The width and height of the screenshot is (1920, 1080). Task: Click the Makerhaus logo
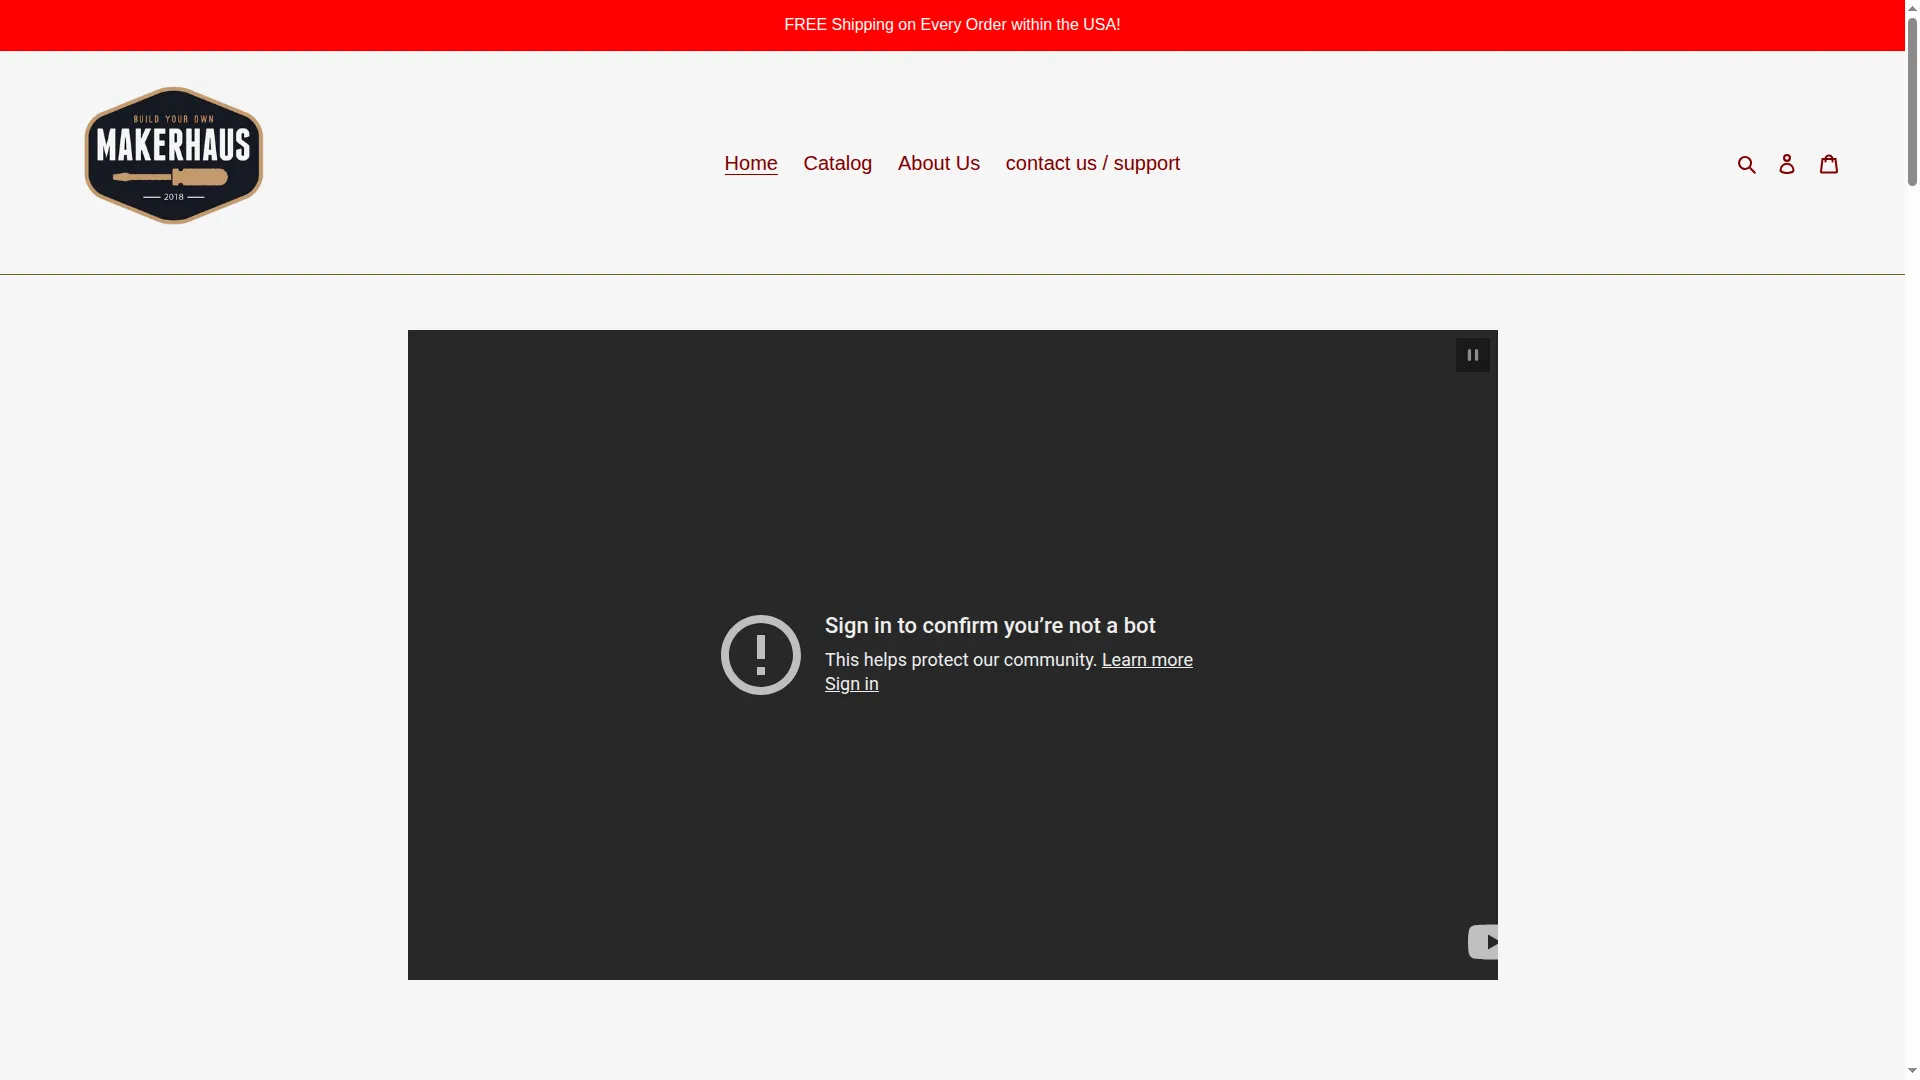(174, 156)
